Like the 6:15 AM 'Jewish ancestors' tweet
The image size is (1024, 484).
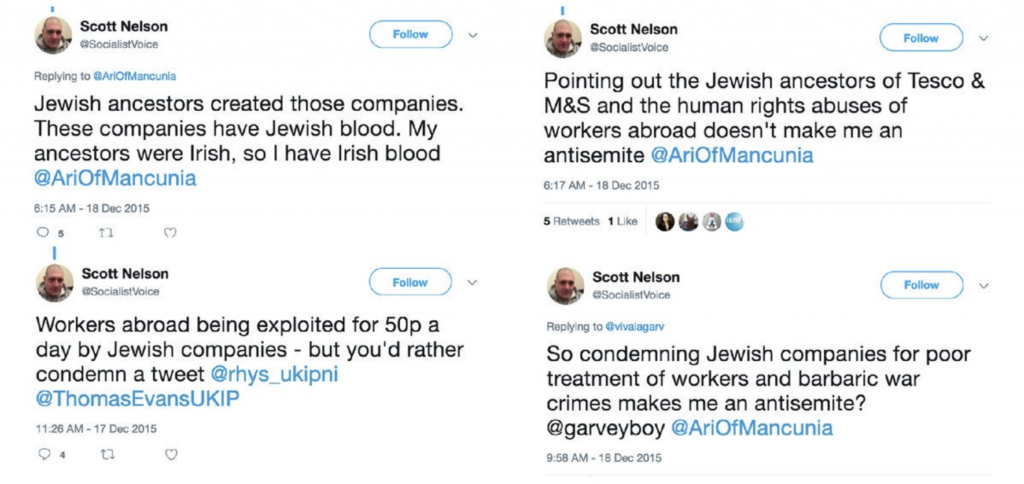169,233
